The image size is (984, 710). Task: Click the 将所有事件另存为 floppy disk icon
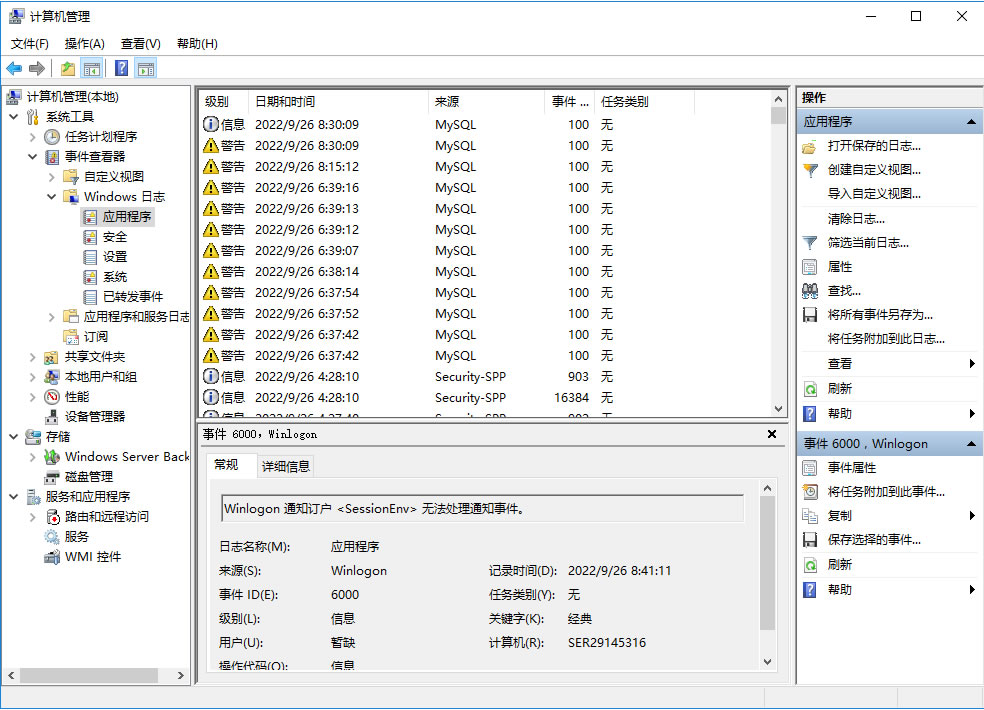810,315
